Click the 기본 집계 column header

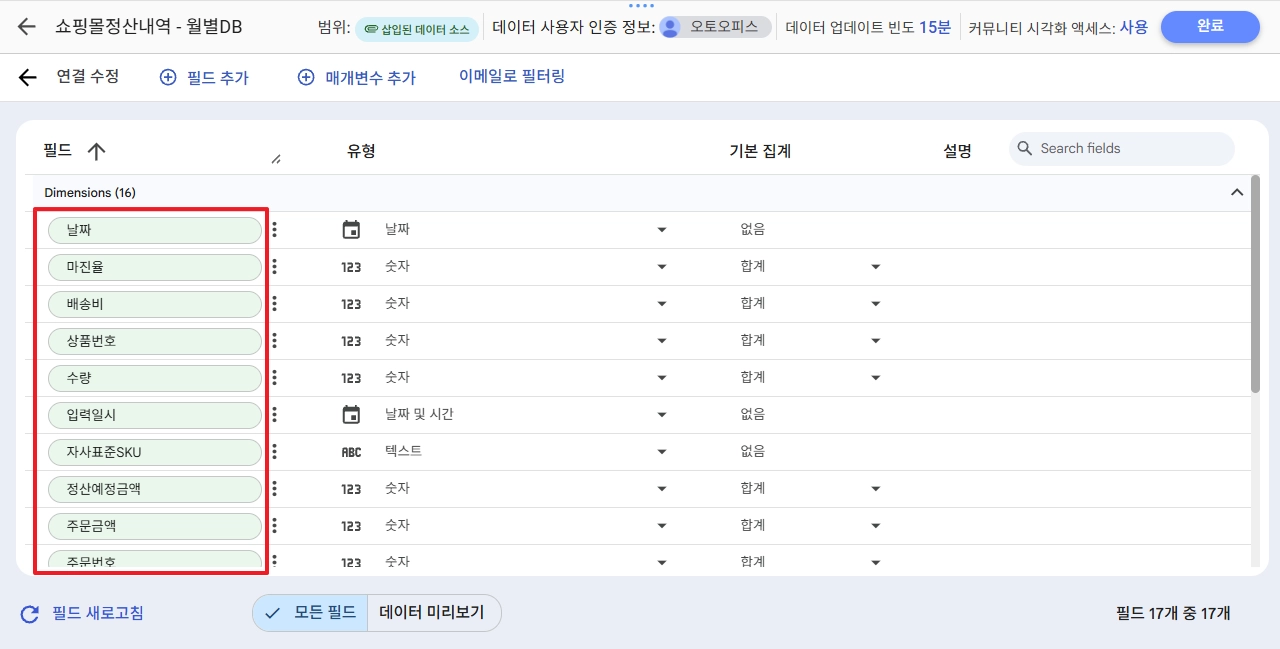[760, 151]
